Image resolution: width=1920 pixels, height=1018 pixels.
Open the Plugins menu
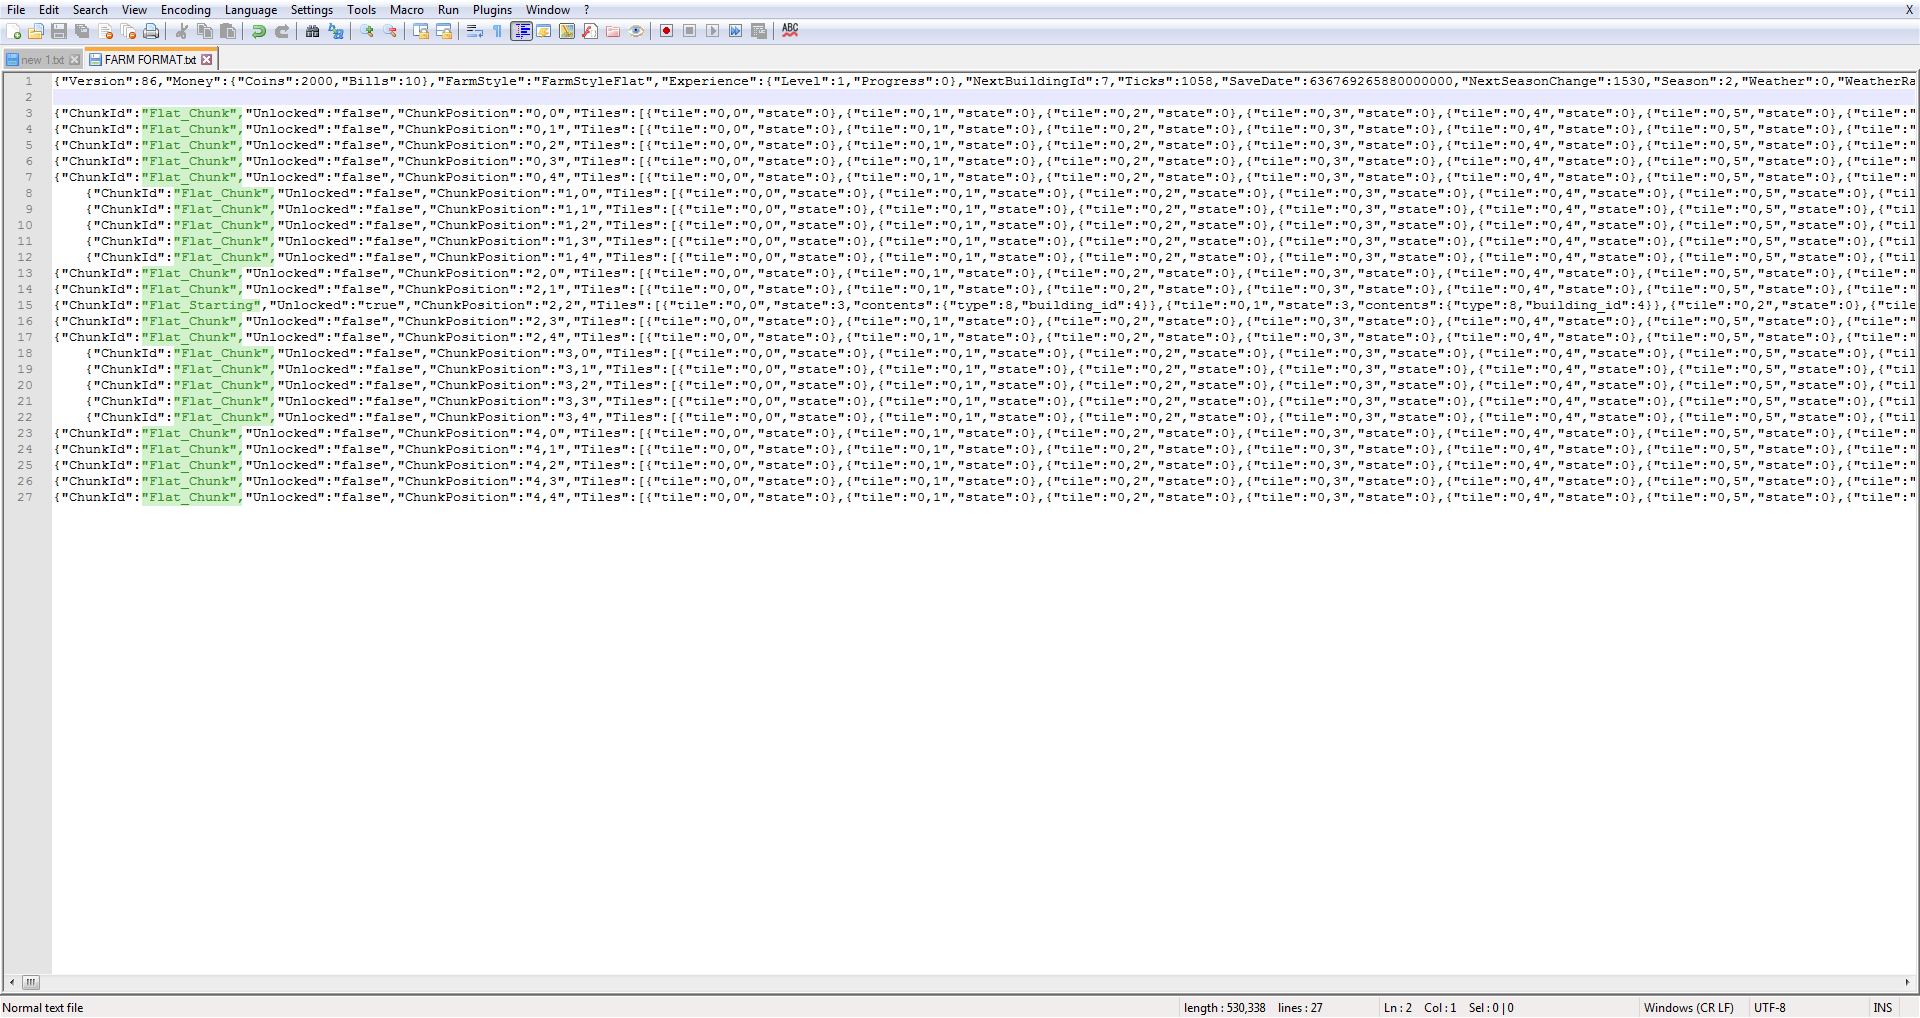(x=493, y=10)
